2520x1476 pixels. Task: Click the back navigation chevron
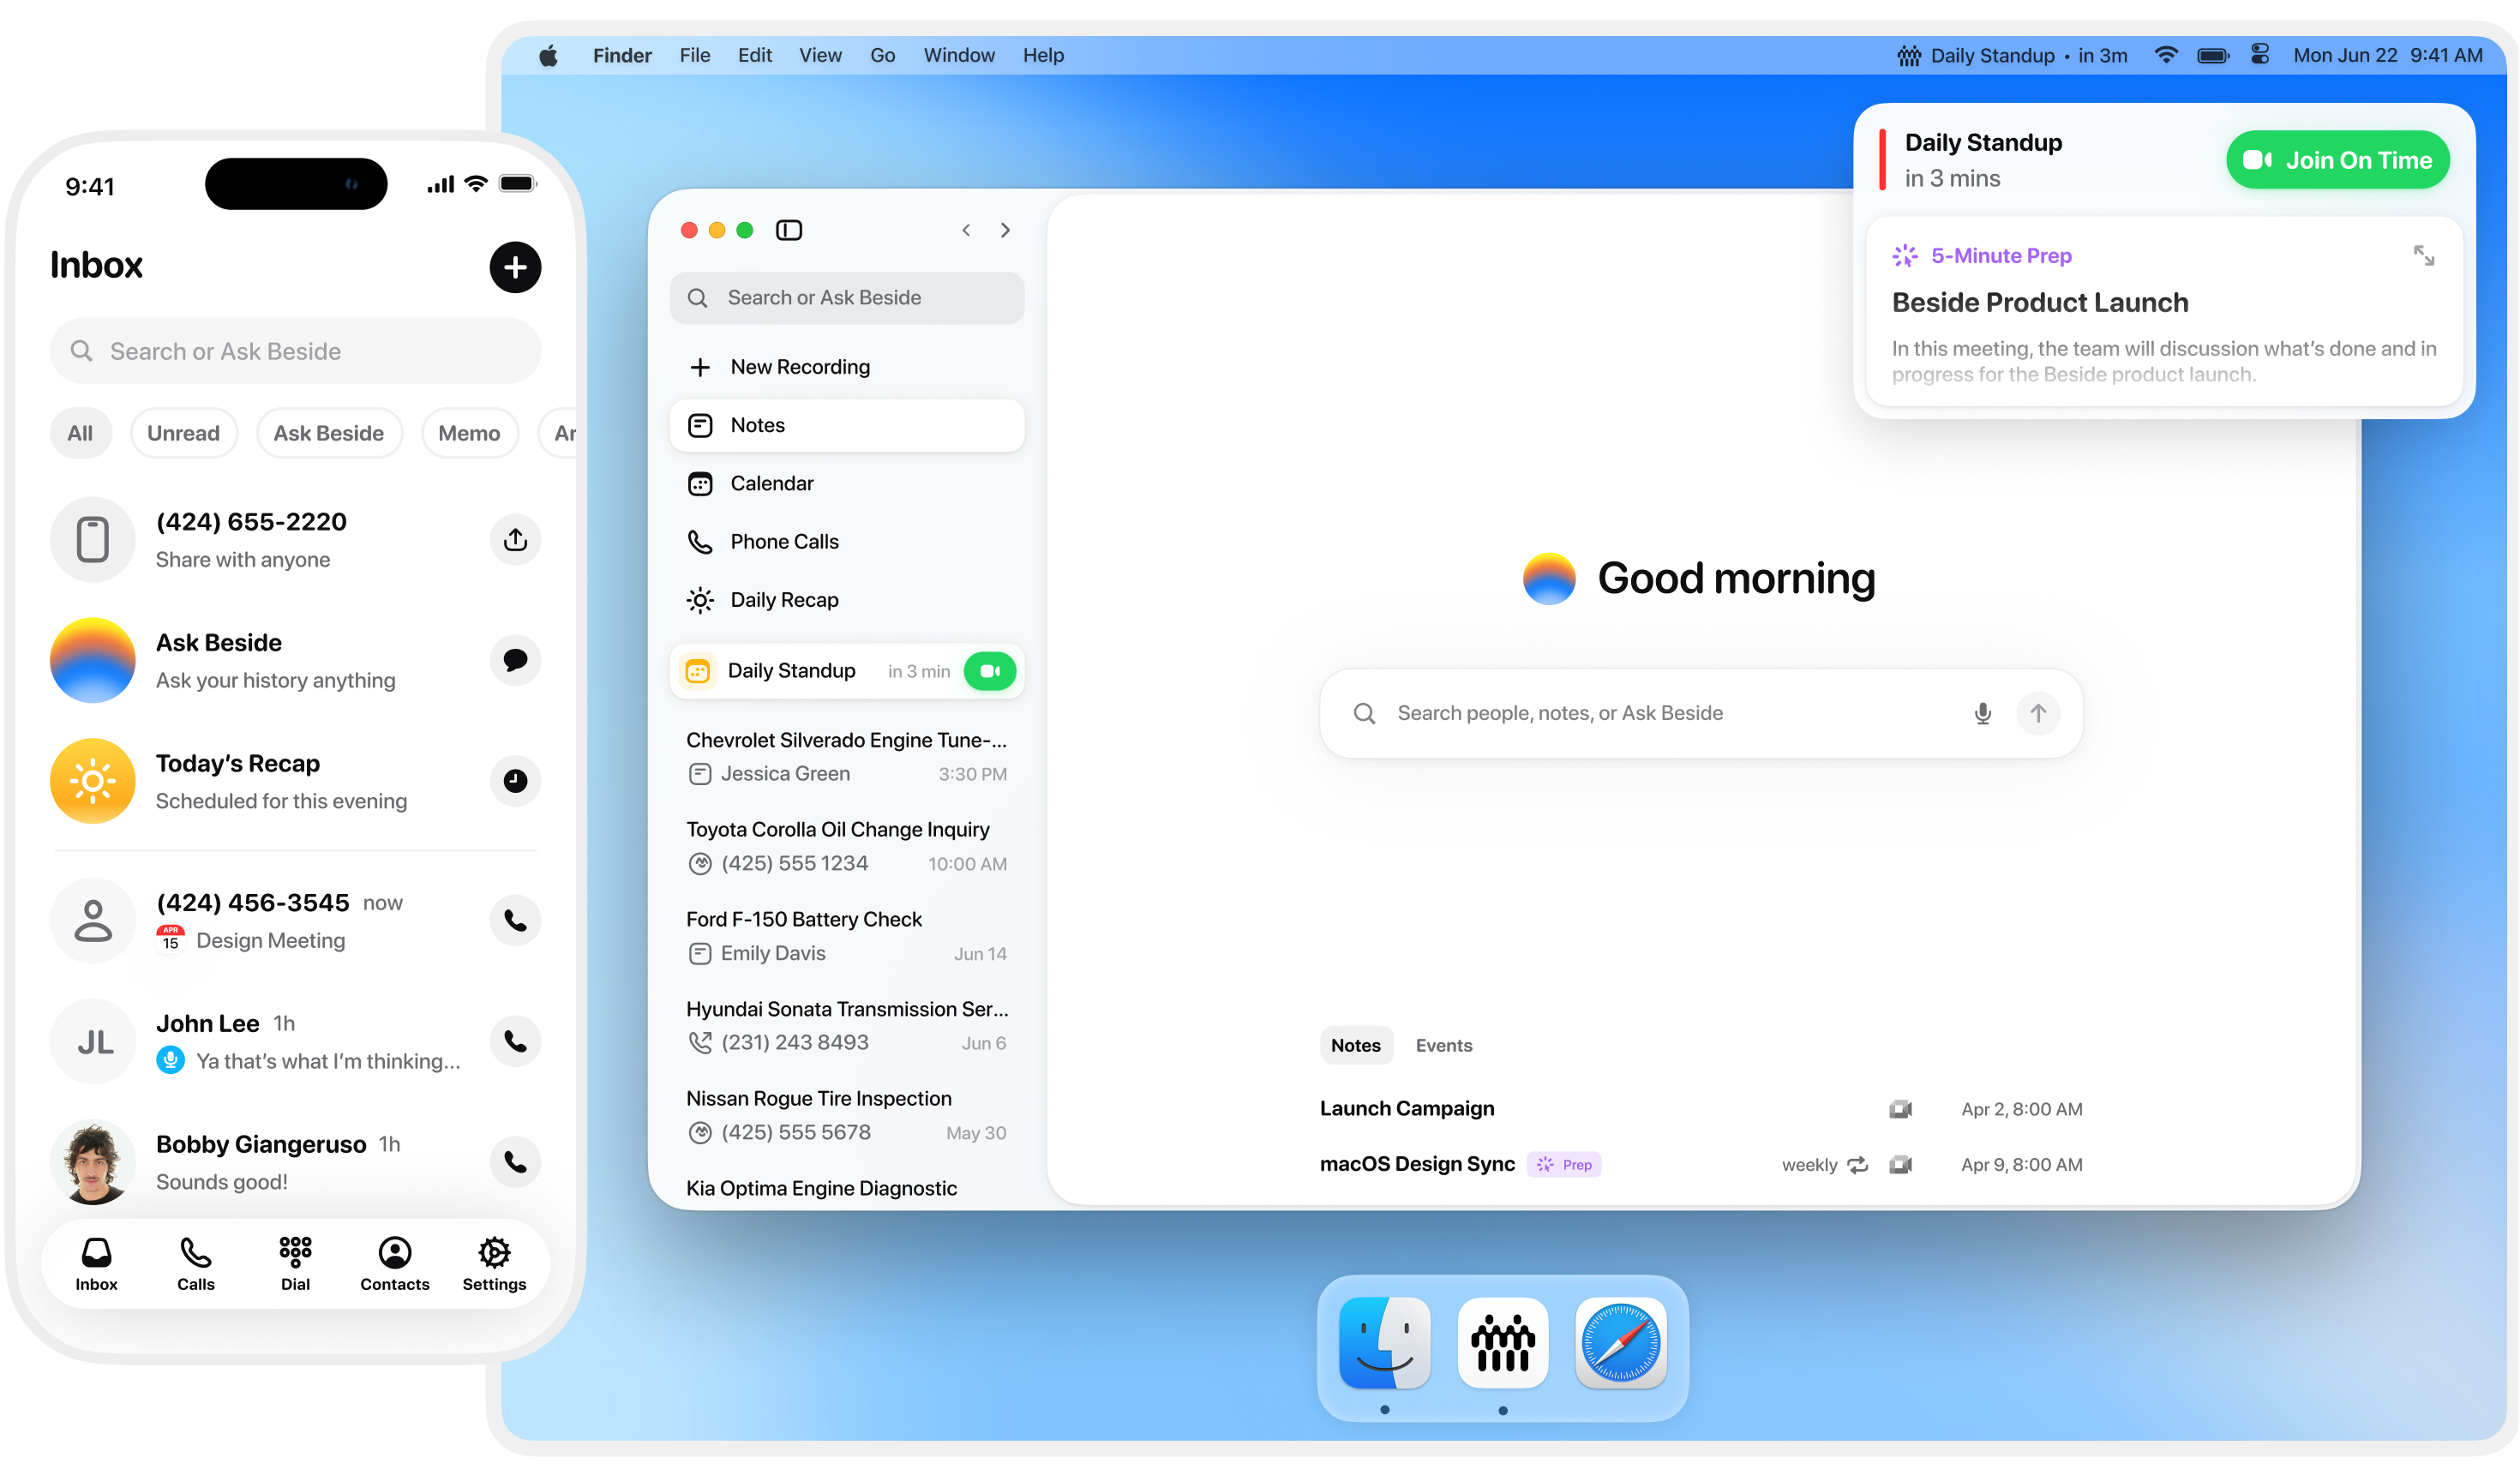coord(966,230)
